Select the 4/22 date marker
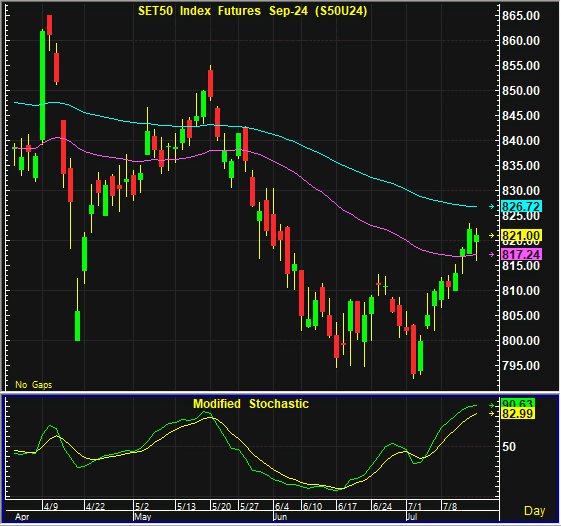This screenshot has height=526, width=561. click(95, 506)
